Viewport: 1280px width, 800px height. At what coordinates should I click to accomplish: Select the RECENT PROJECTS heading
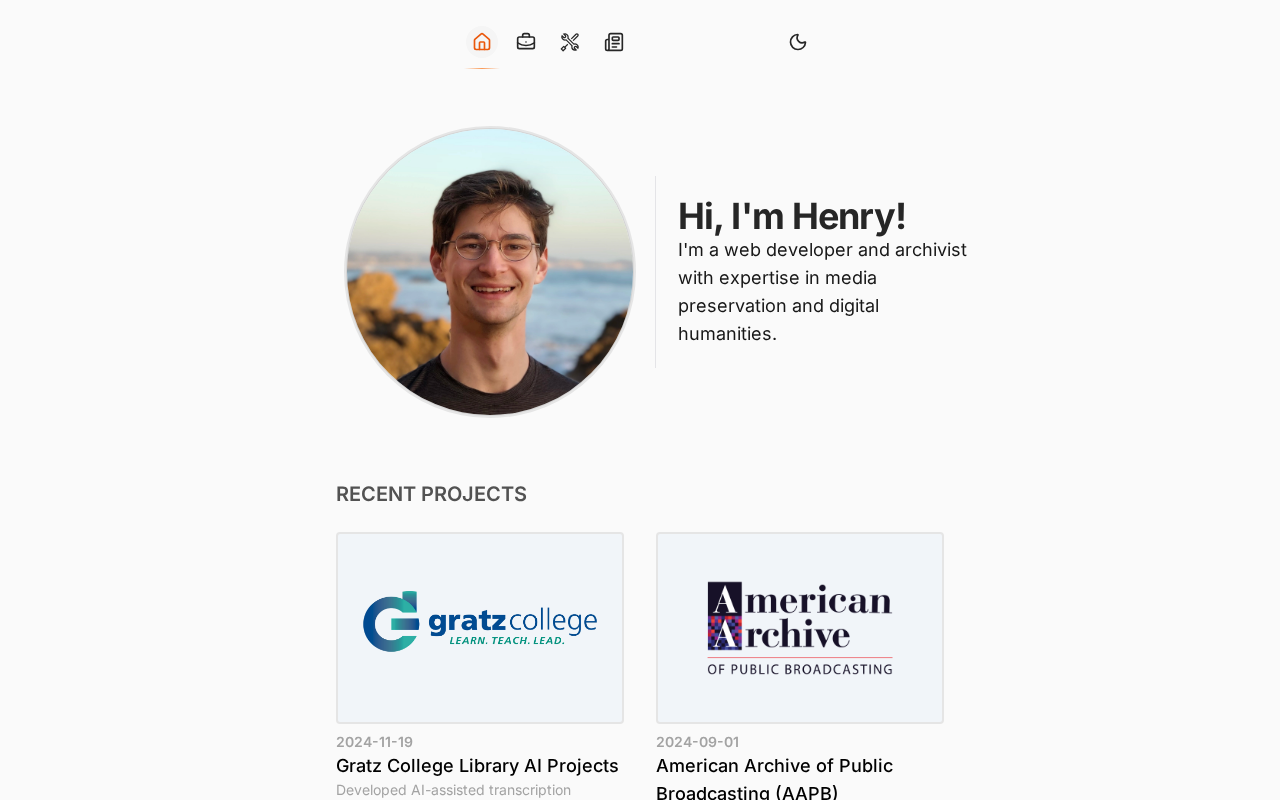pyautogui.click(x=431, y=494)
